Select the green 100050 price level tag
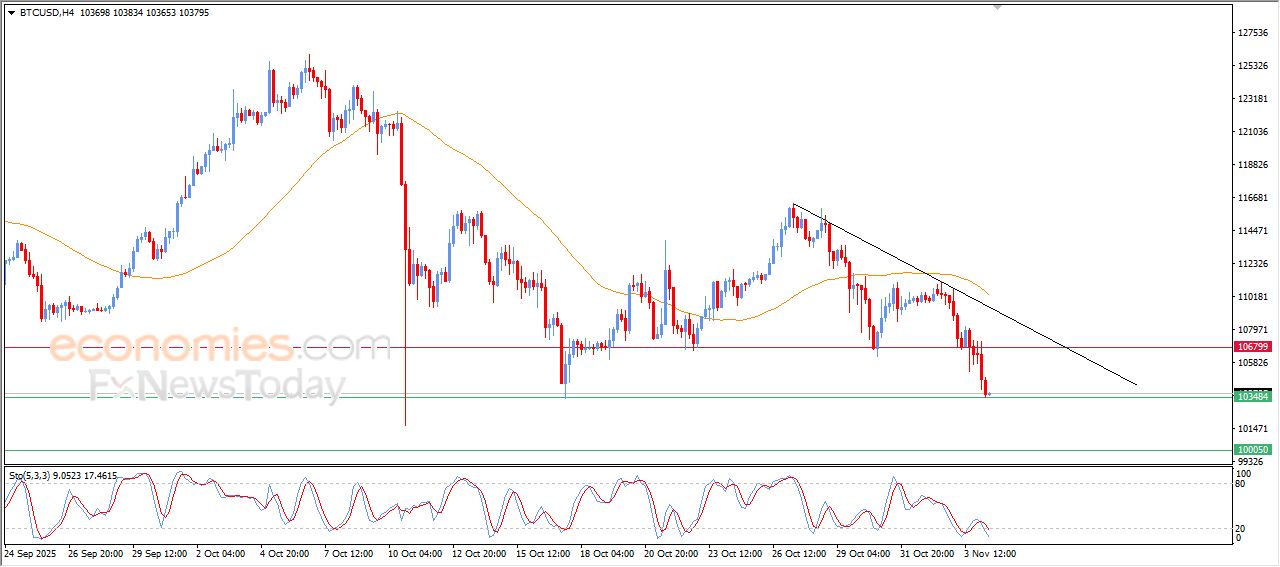 point(1253,451)
